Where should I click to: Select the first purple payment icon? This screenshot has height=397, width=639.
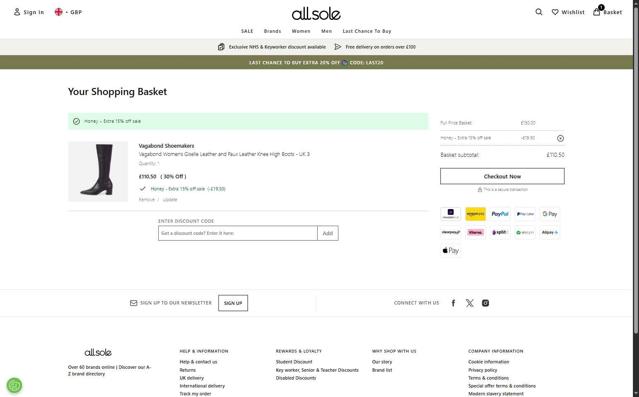pos(451,214)
